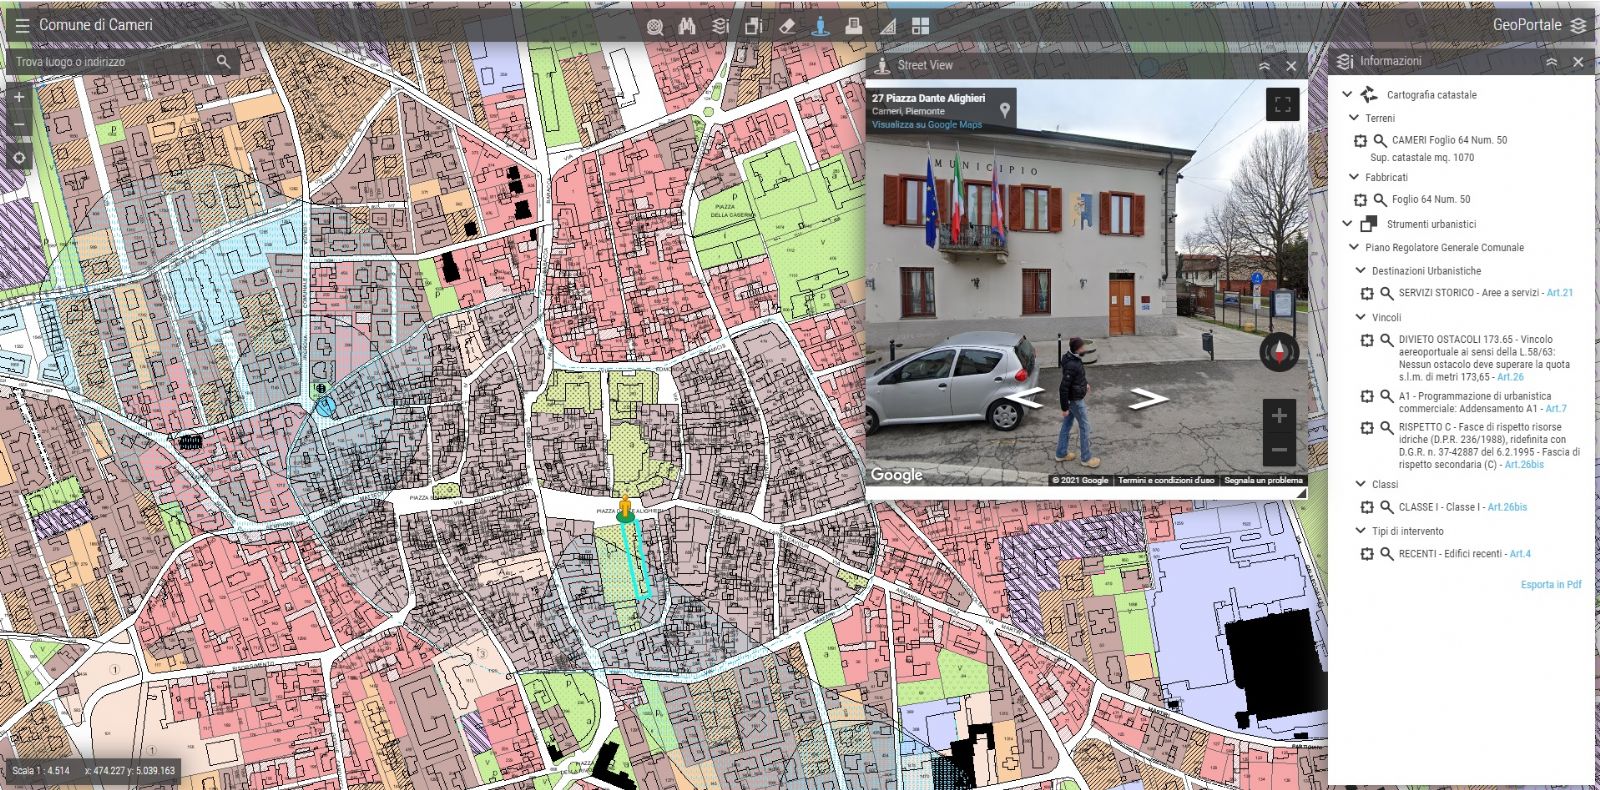Zoom to RISPETTO C feature with the magnifier
Viewport: 1600px width, 790px height.
click(1387, 428)
